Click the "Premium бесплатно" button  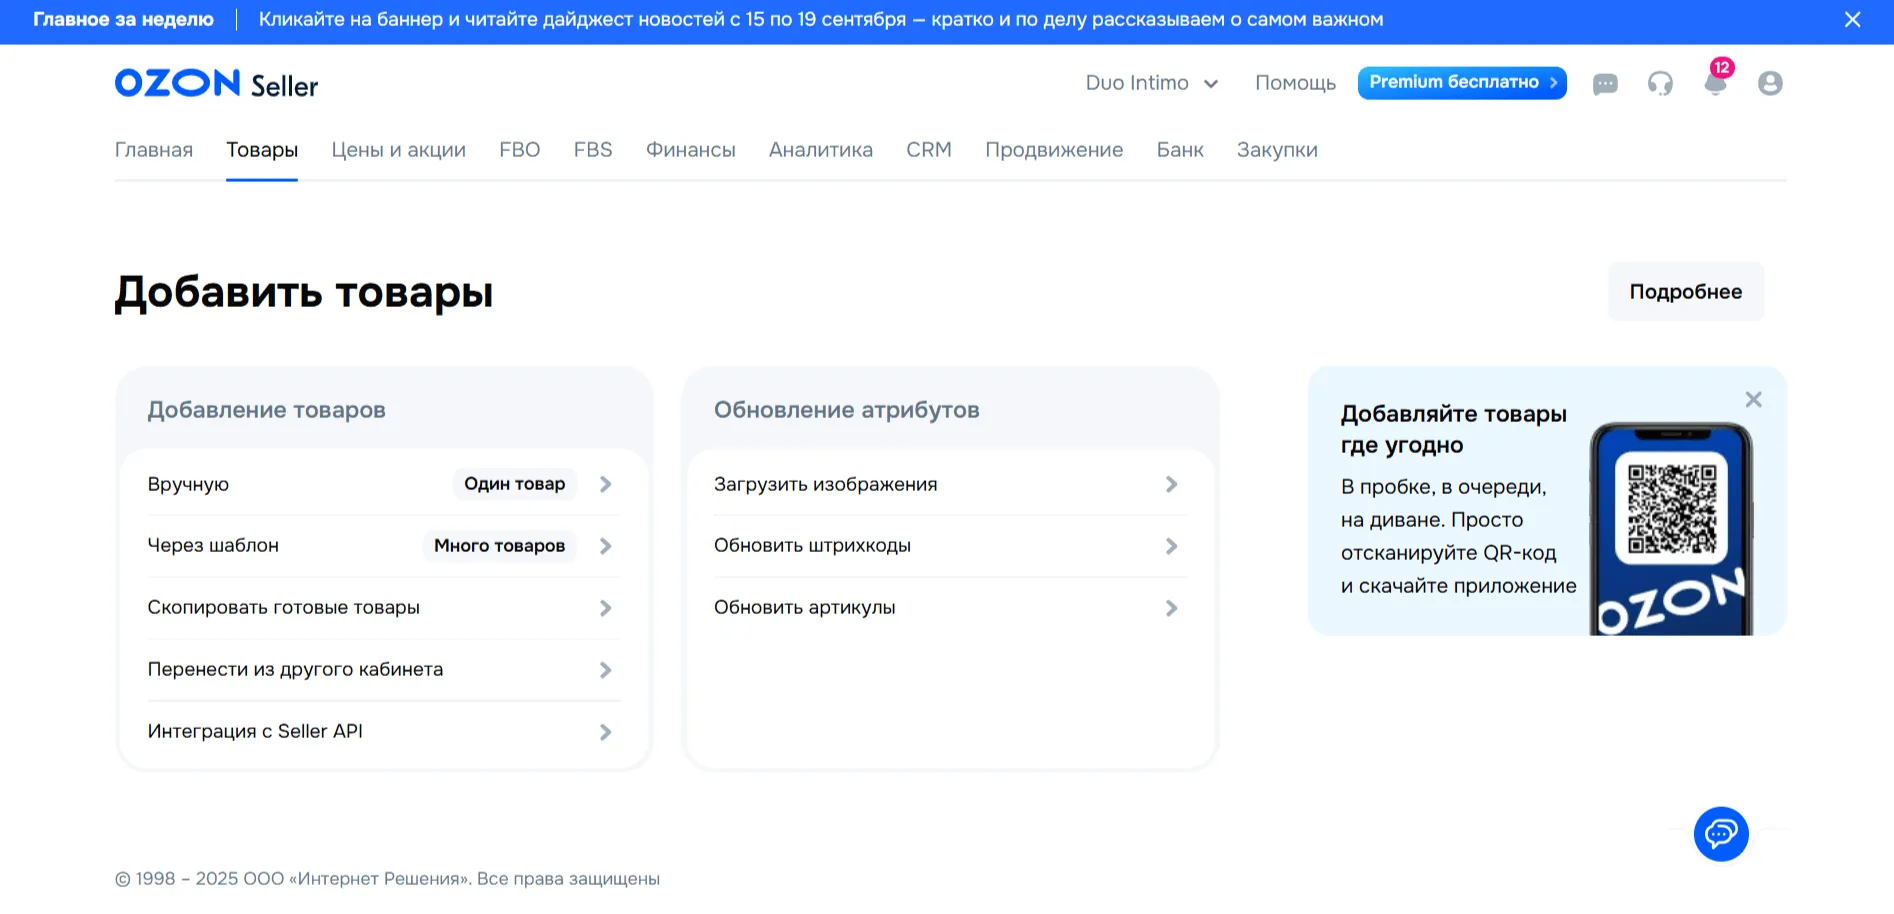[1461, 83]
